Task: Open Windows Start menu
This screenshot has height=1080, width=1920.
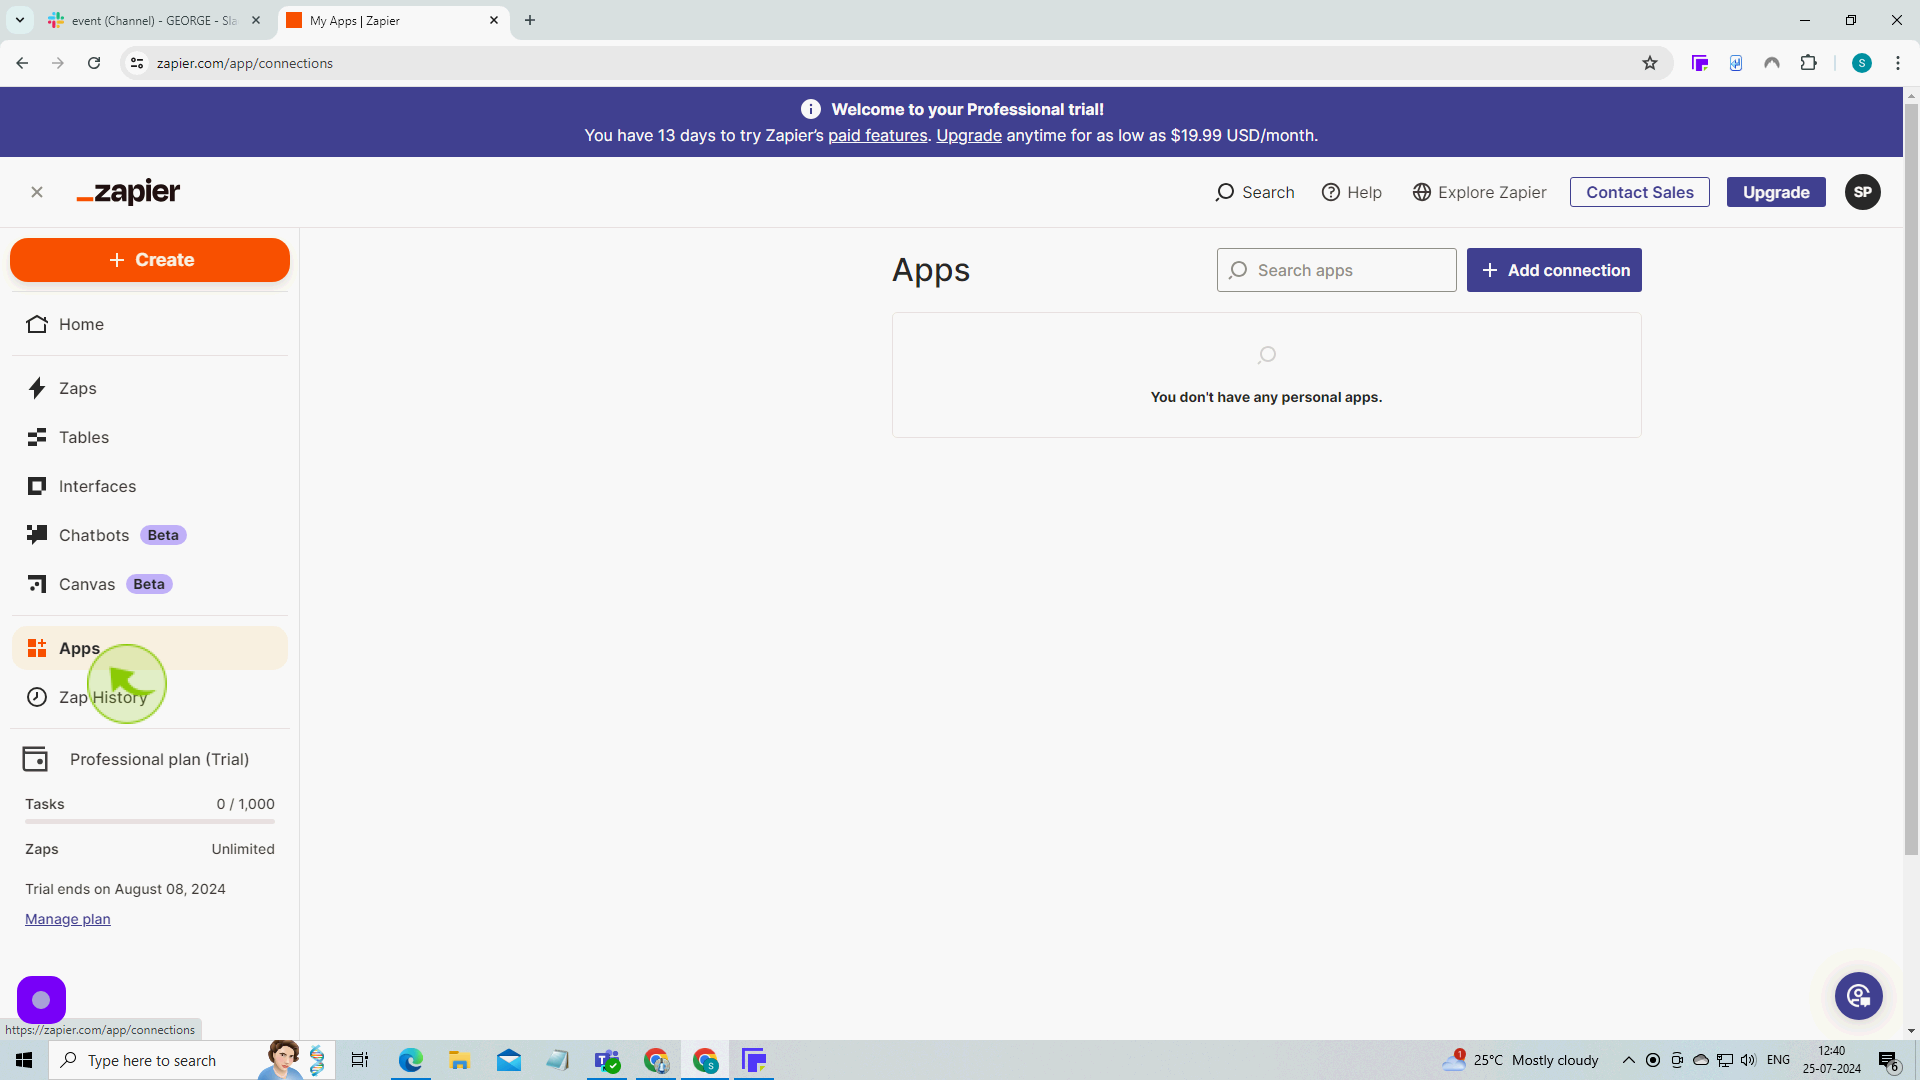Action: pyautogui.click(x=24, y=1060)
